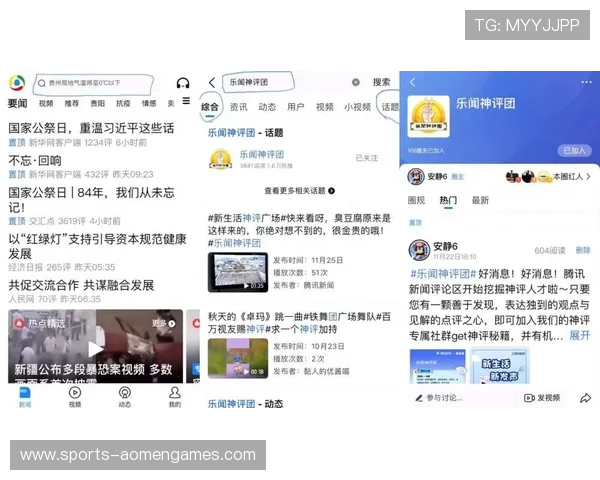Open headline 国家公祭日｜84年，我们从未忘记
600x480 pixels.
click(91, 200)
